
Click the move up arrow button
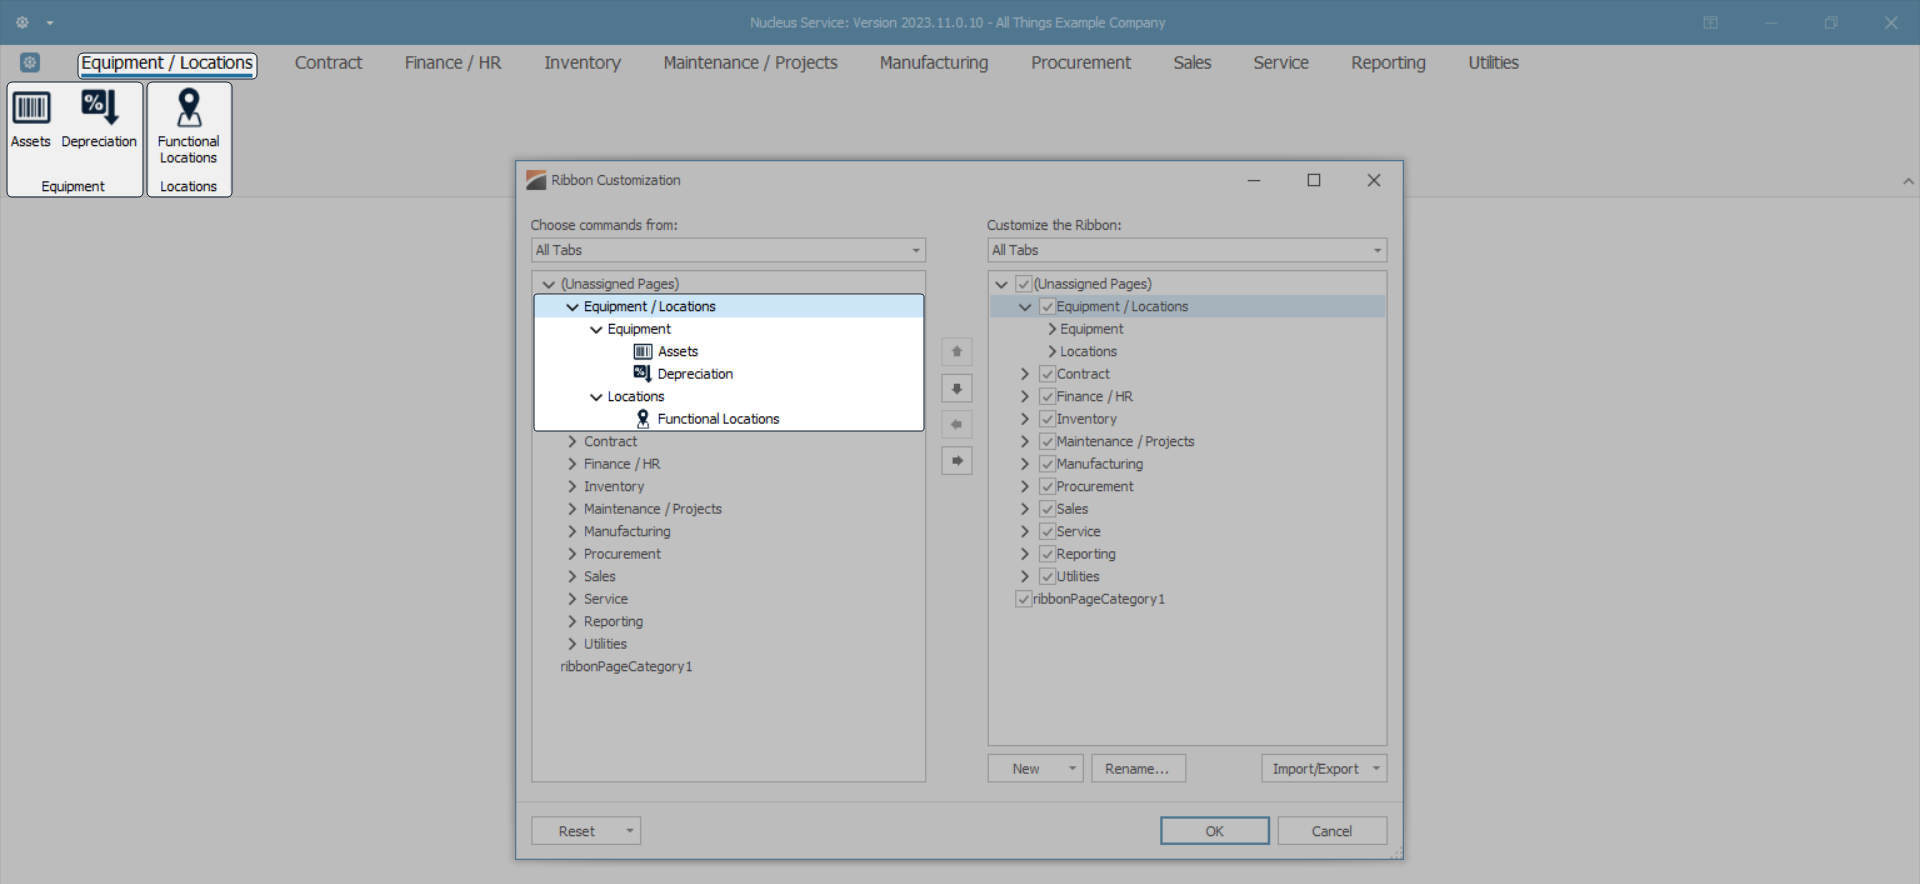click(x=957, y=352)
